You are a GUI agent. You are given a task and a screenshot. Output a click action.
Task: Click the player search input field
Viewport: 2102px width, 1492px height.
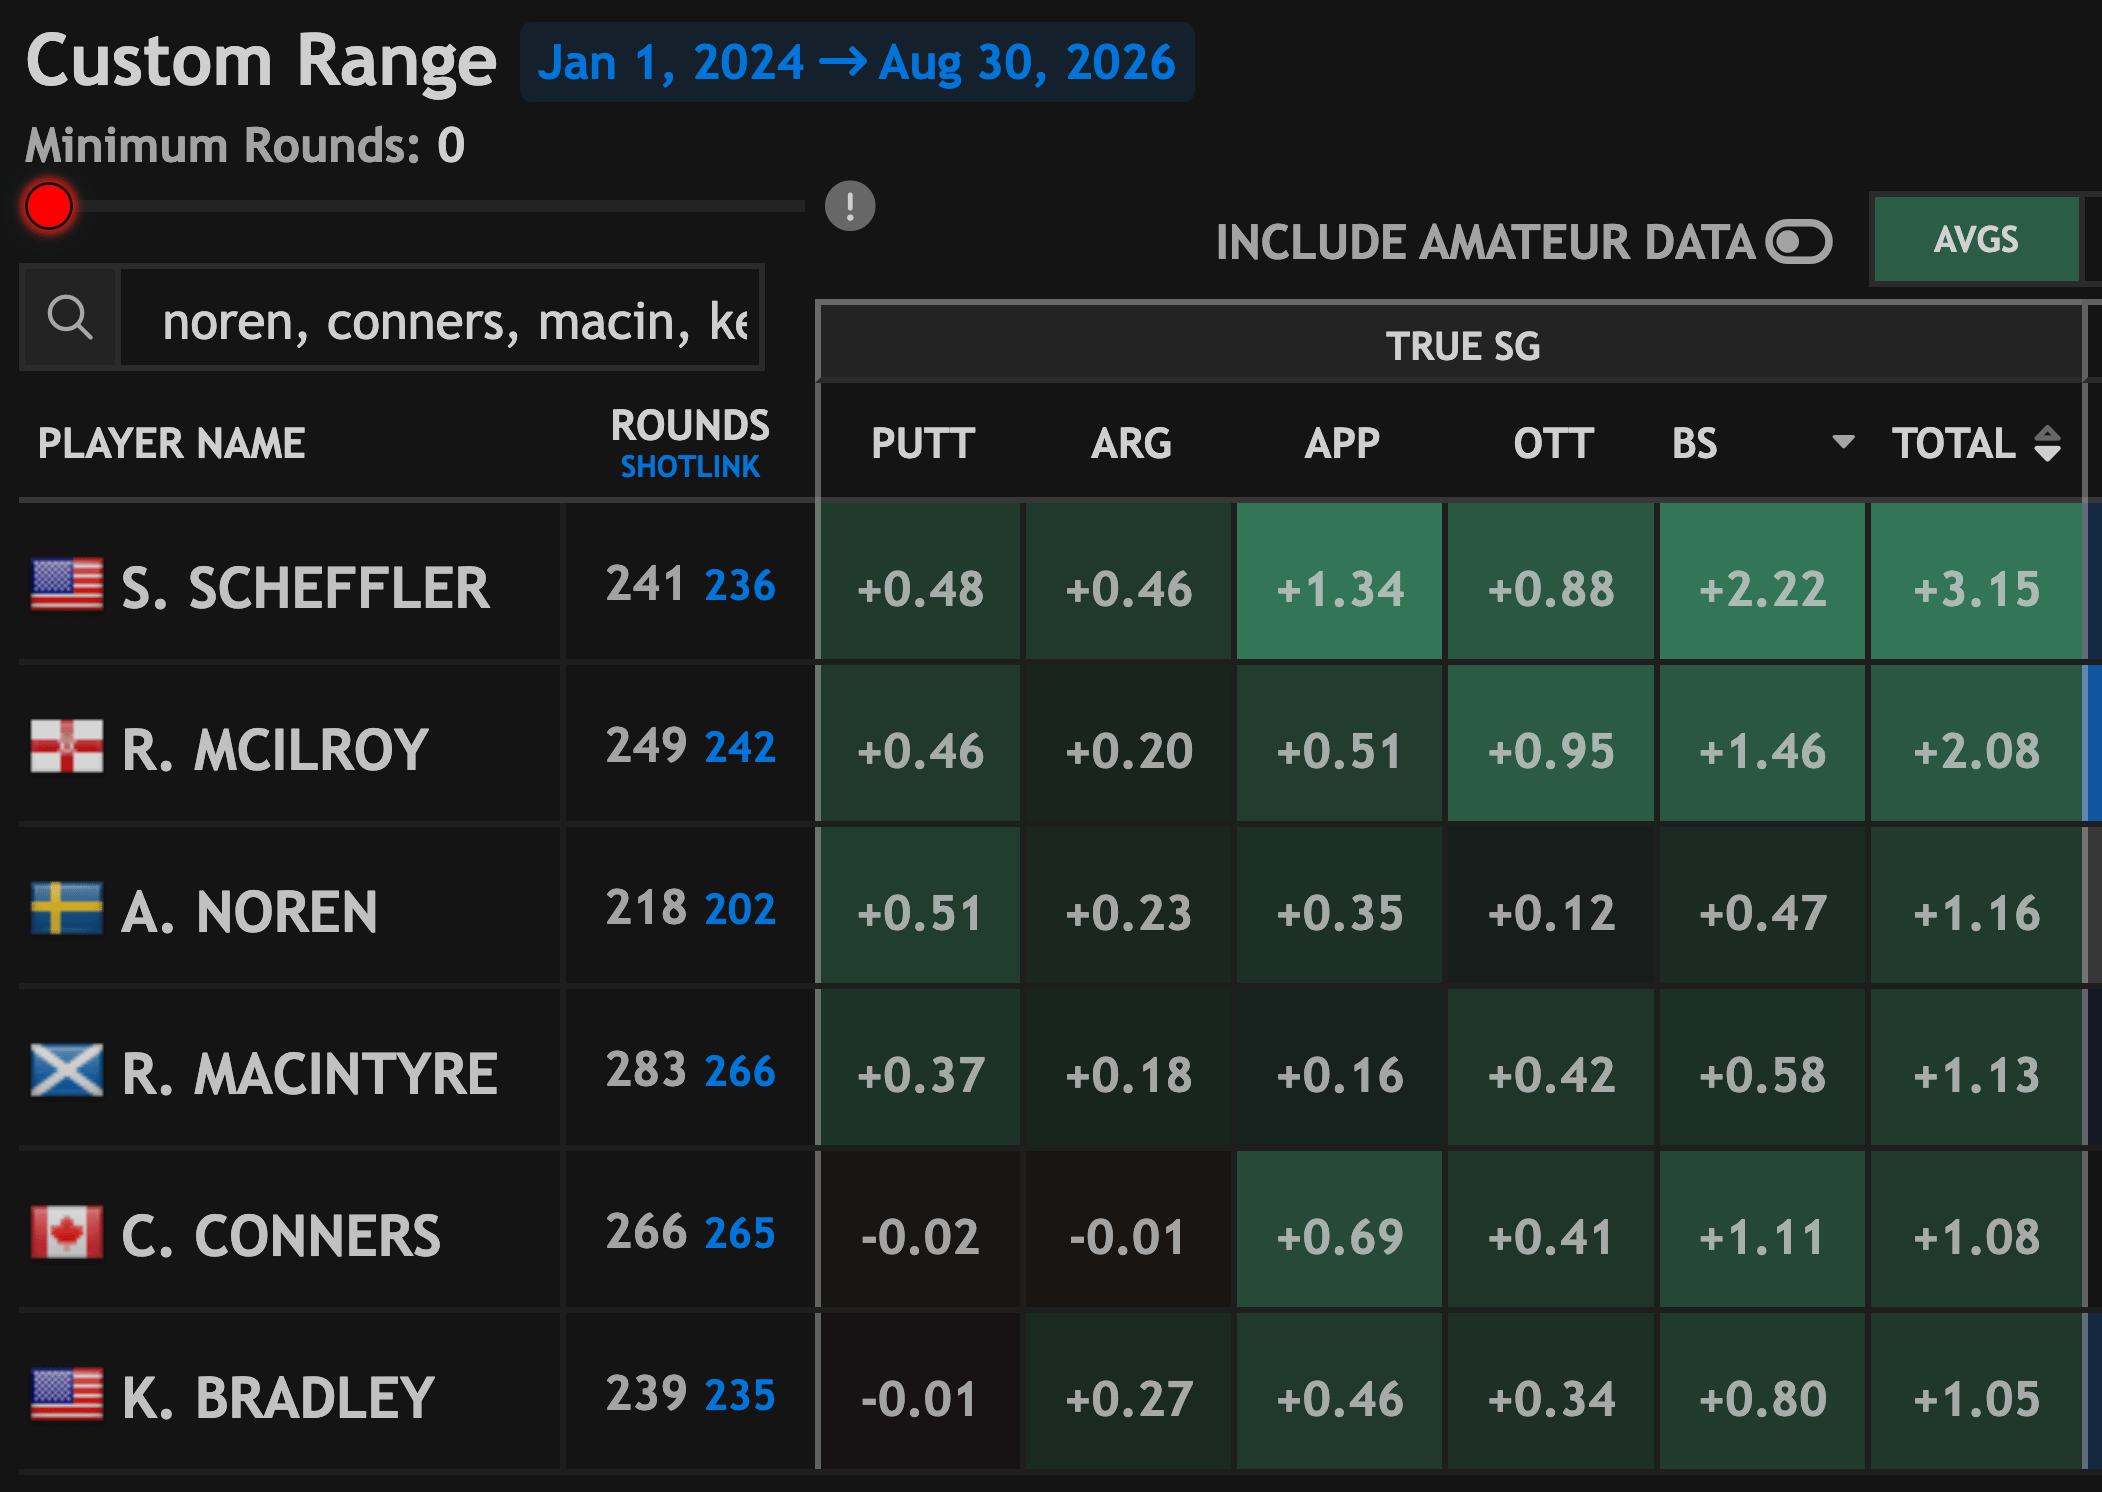(x=440, y=319)
